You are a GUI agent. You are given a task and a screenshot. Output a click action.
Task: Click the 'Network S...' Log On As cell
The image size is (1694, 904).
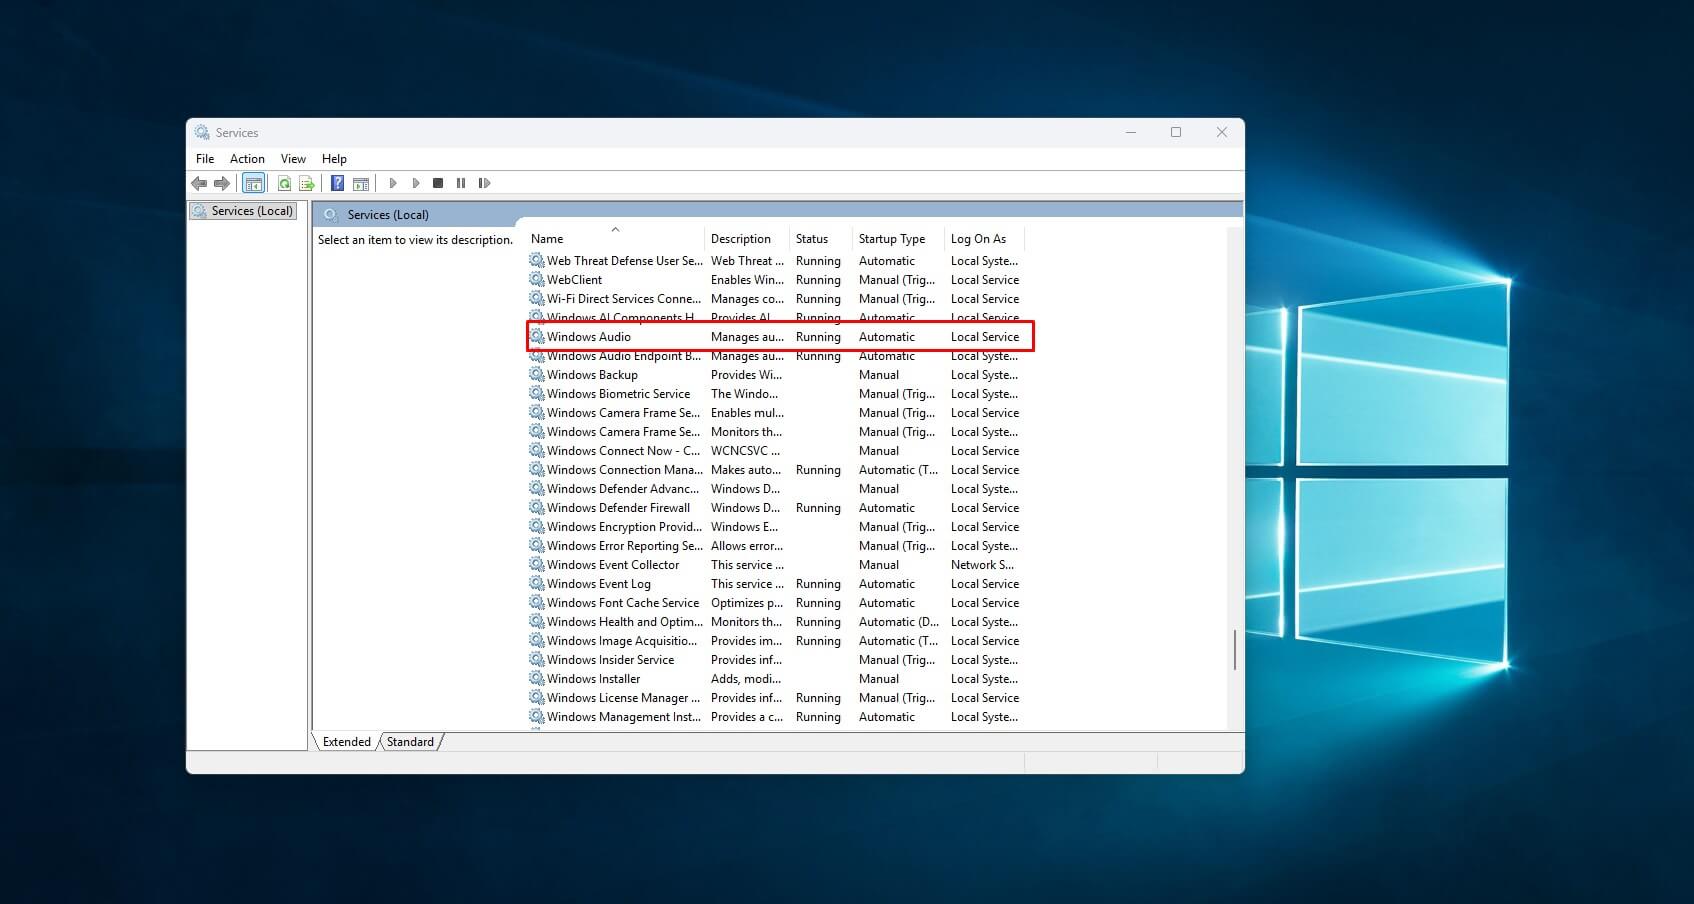(x=982, y=564)
